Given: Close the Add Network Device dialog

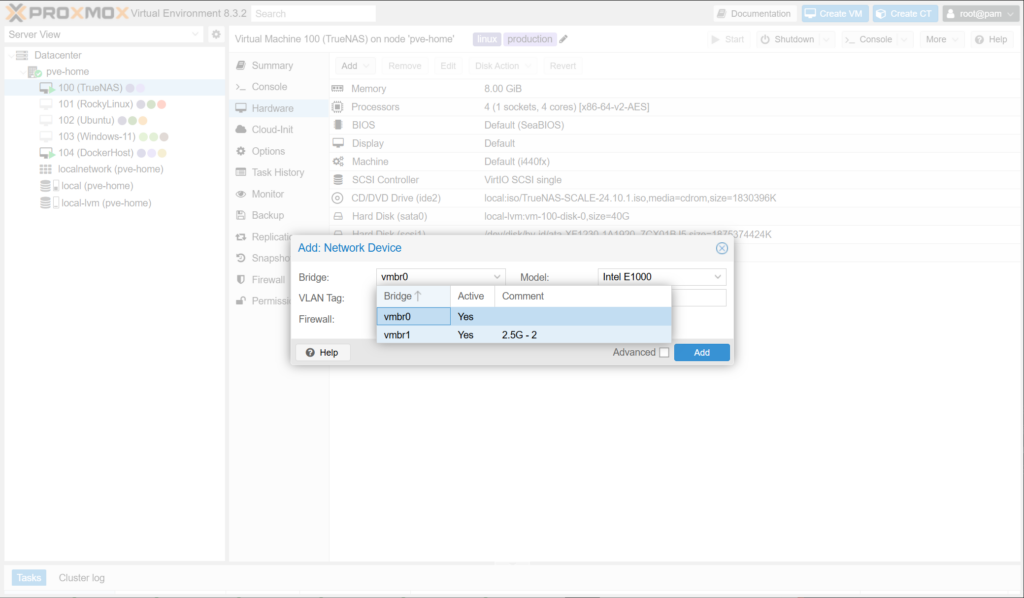Looking at the screenshot, I should [721, 248].
